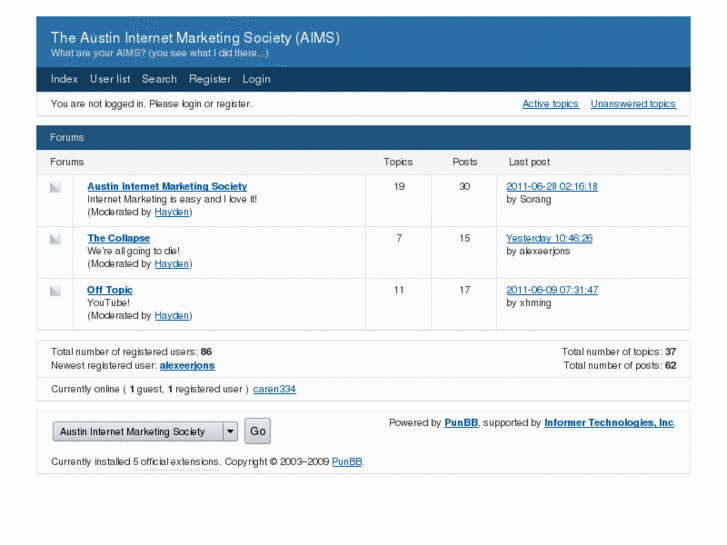
Task: Open the Register page
Action: coord(210,79)
